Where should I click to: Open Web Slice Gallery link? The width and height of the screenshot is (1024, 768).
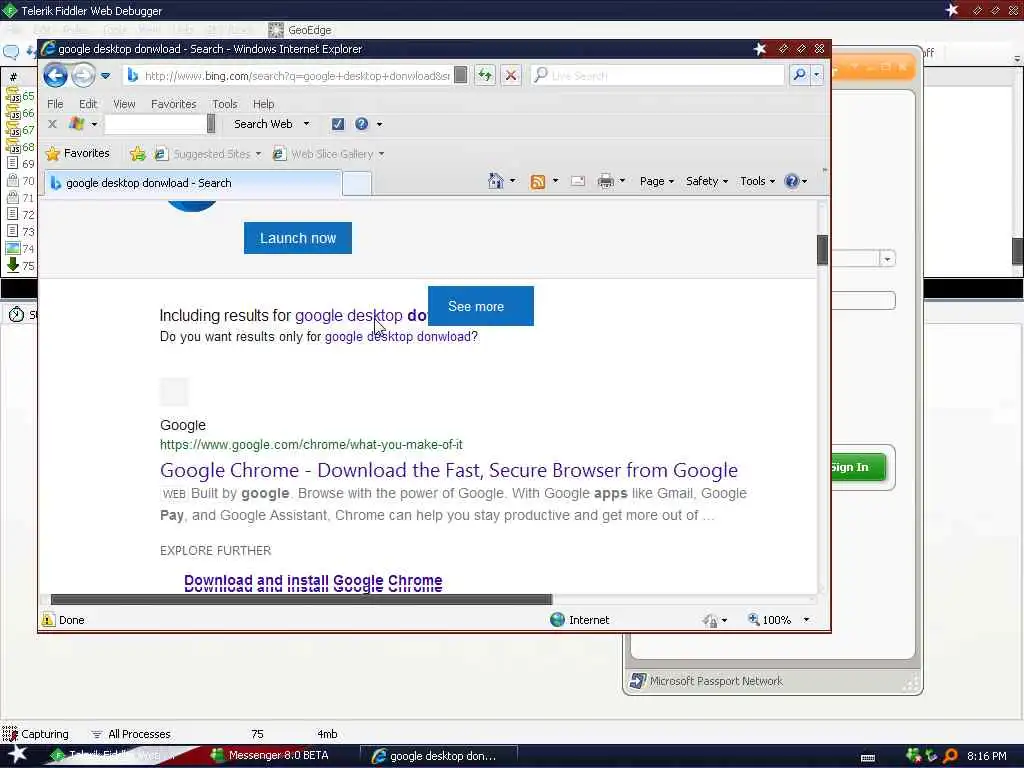[328, 154]
